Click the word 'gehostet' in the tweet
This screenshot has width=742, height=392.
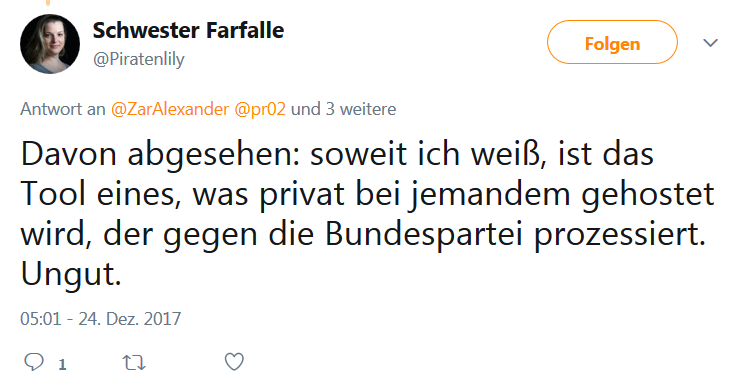click(x=647, y=195)
